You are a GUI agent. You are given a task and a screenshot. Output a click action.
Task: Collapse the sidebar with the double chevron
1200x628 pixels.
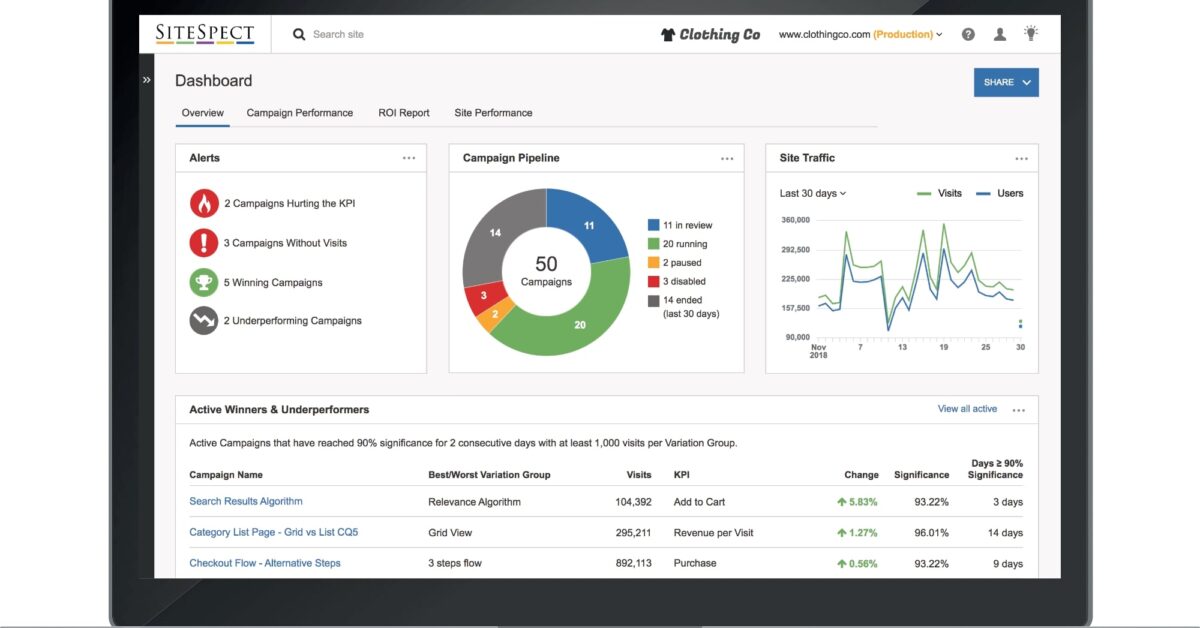147,79
